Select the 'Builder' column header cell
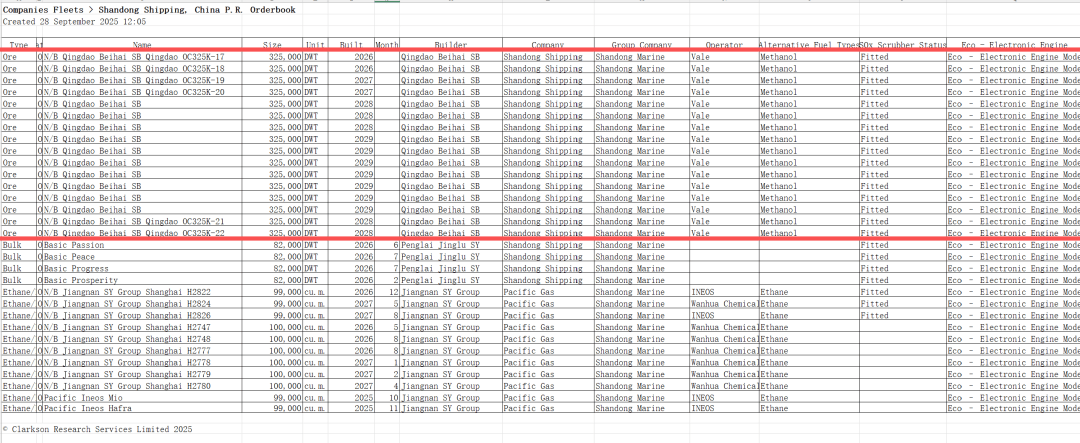This screenshot has width=1080, height=443. pos(450,45)
